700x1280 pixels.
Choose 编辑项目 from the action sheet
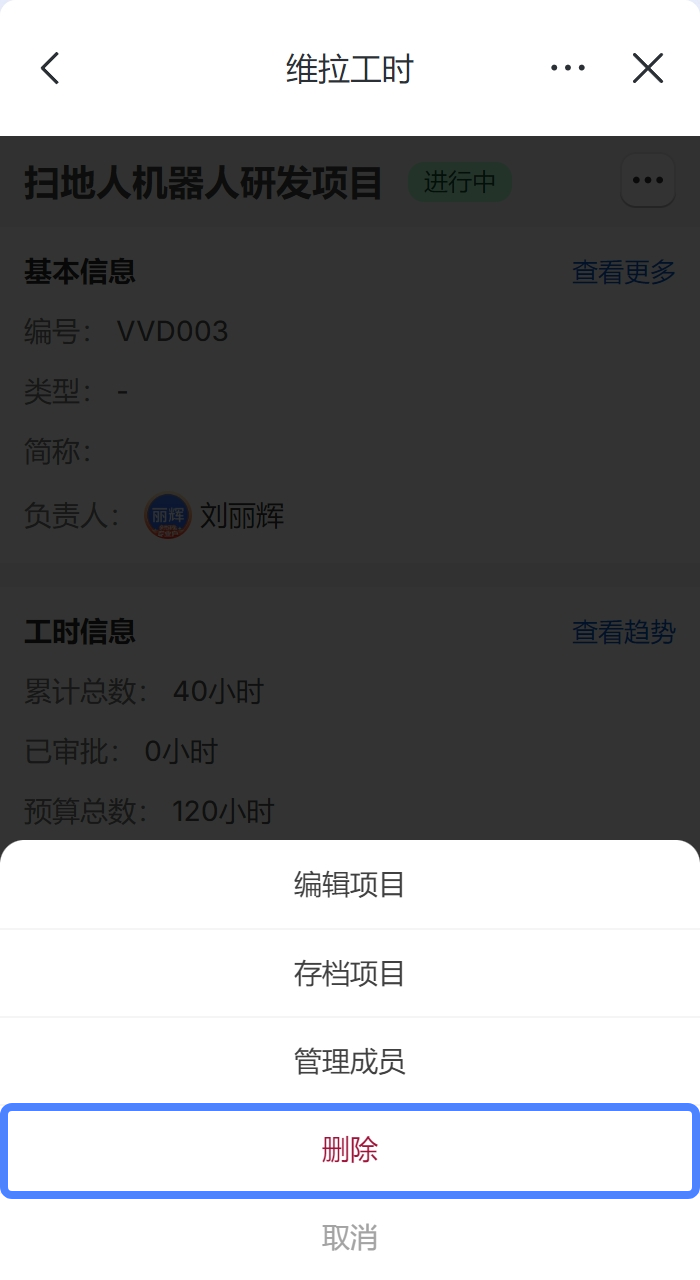(350, 885)
